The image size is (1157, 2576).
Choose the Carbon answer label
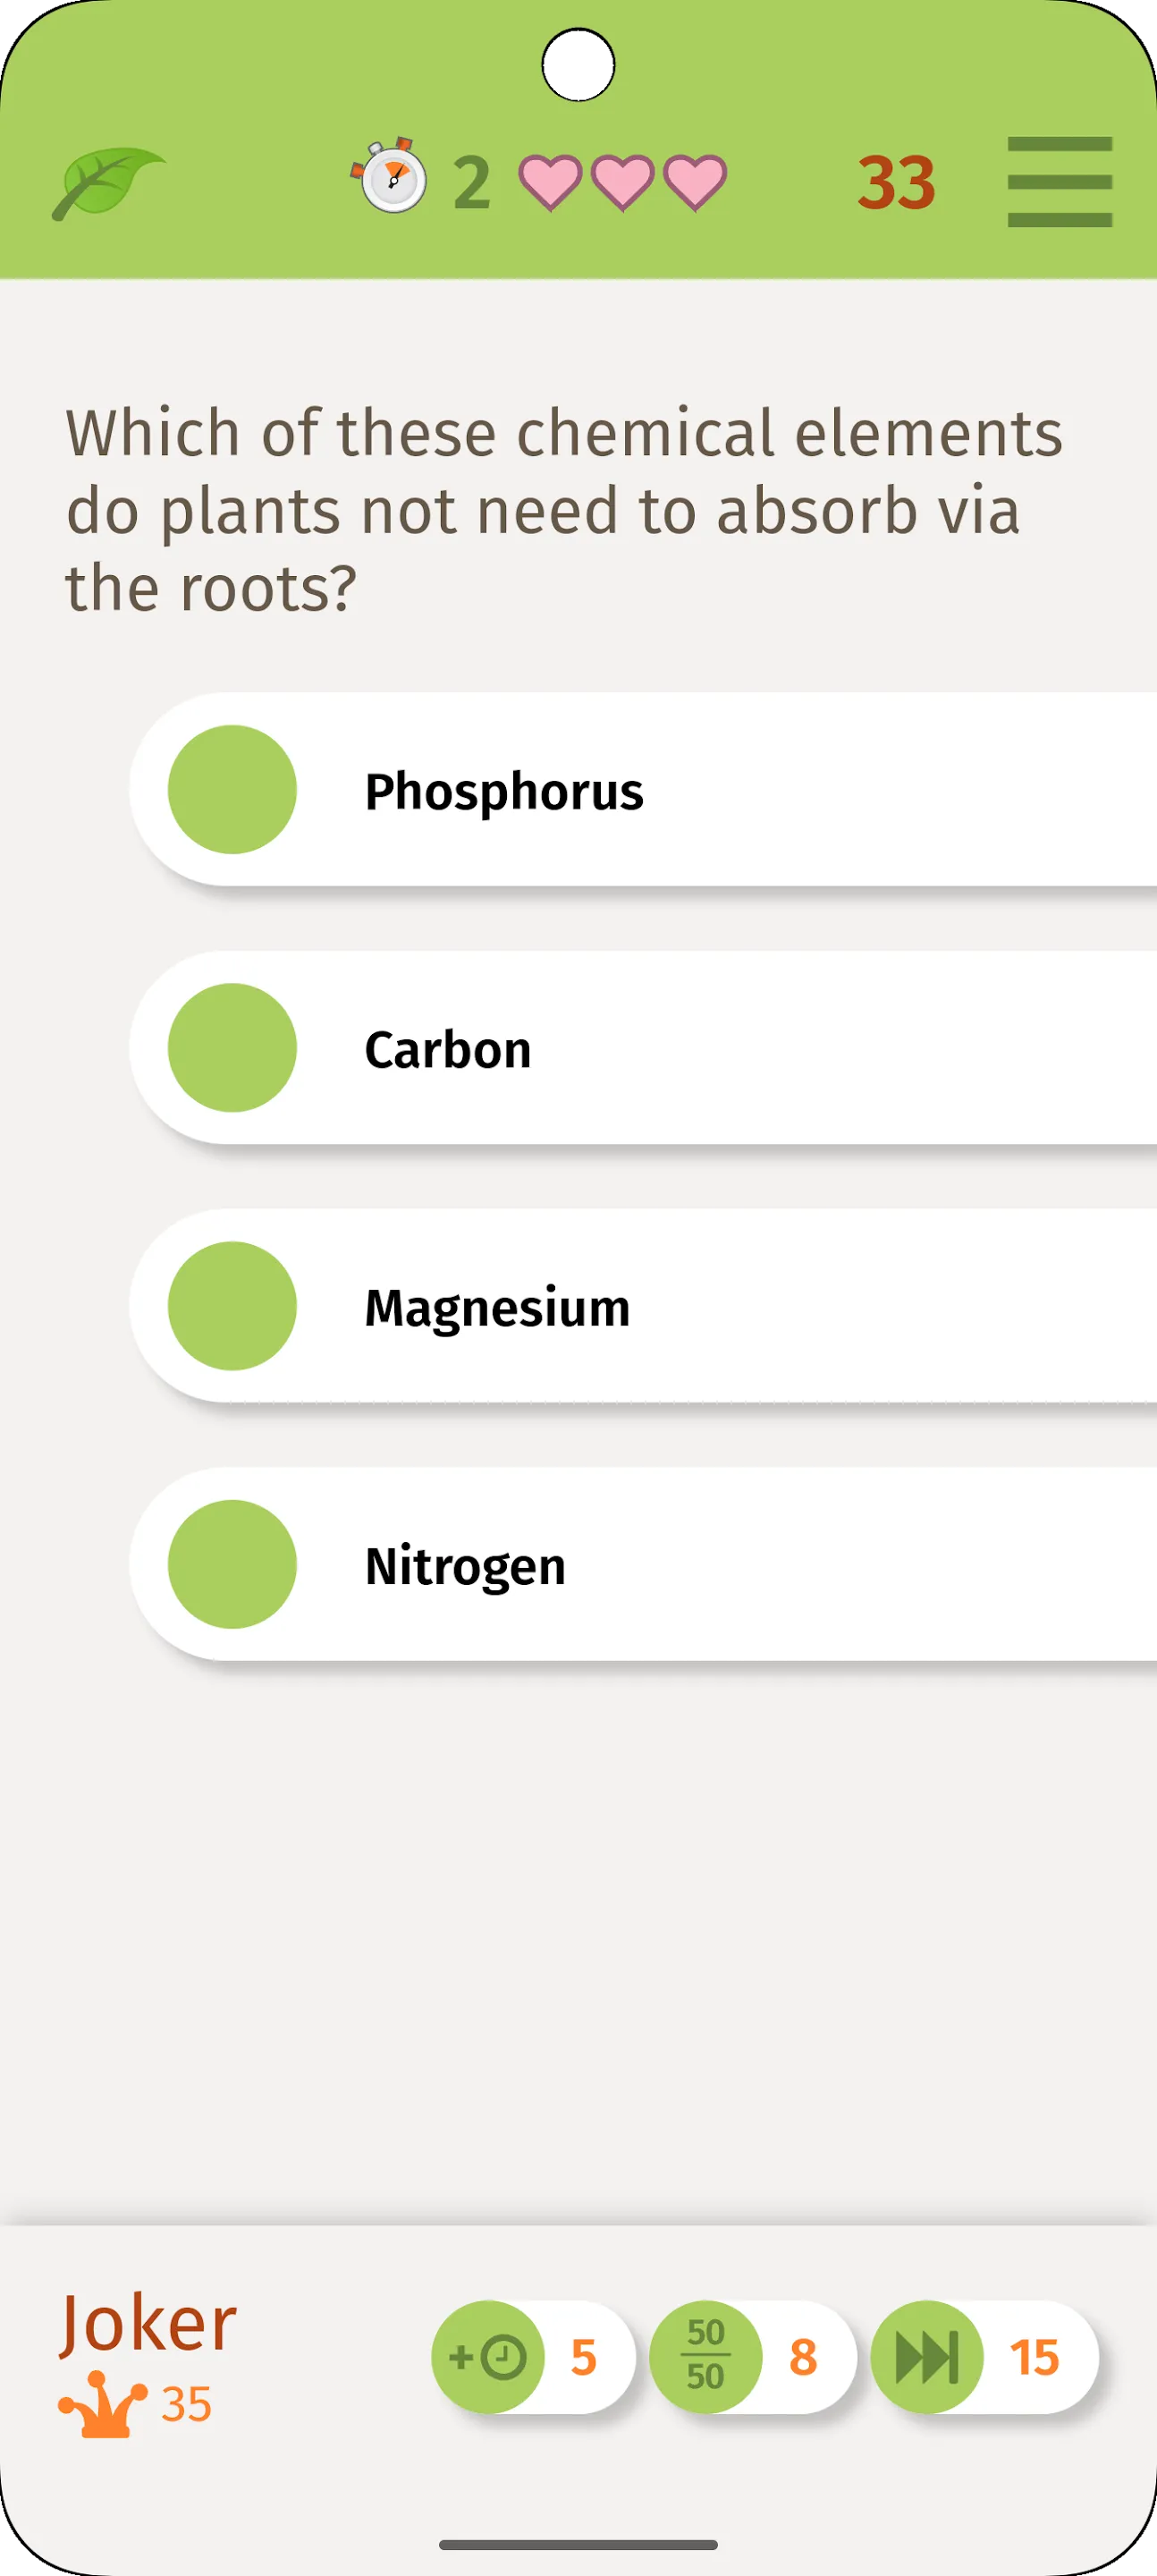(x=448, y=1050)
